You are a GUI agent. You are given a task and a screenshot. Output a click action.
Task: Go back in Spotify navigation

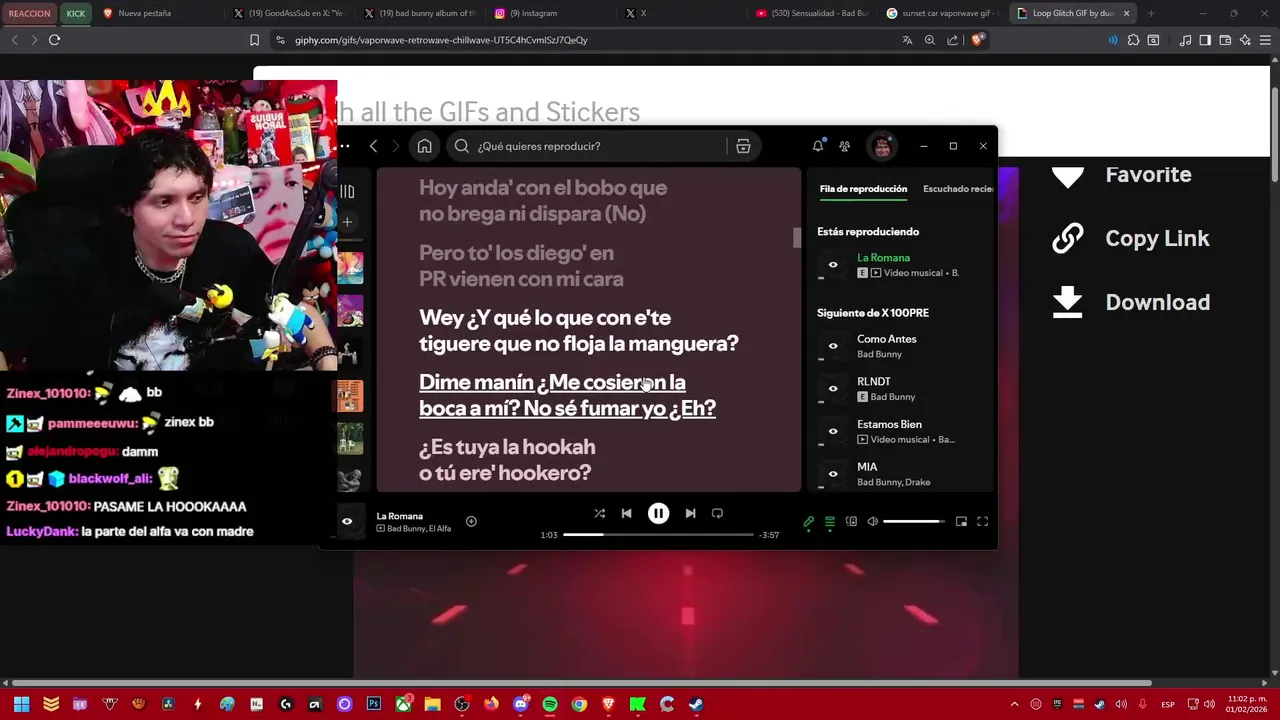373,146
